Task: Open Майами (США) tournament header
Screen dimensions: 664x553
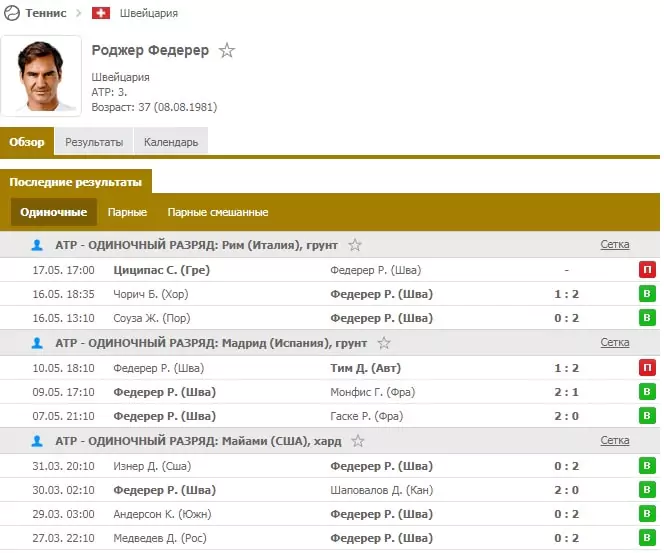Action: (x=198, y=441)
